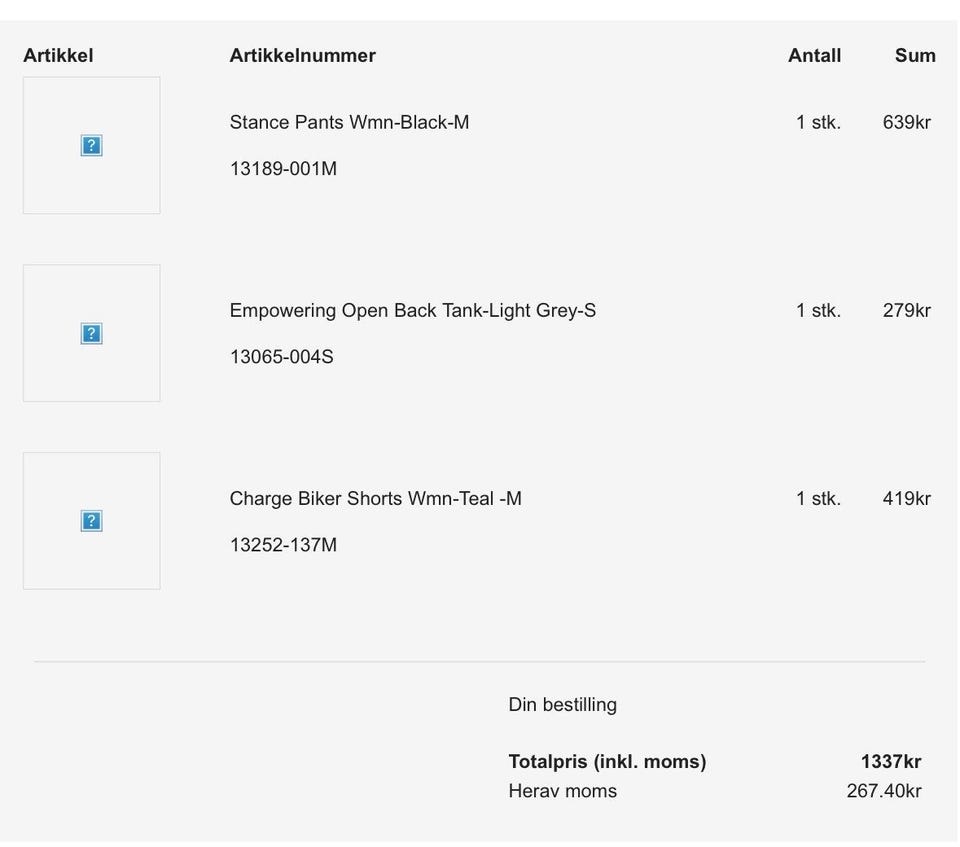The width and height of the screenshot is (960, 847).
Task: Select article number 13252-137M
Action: click(x=283, y=544)
